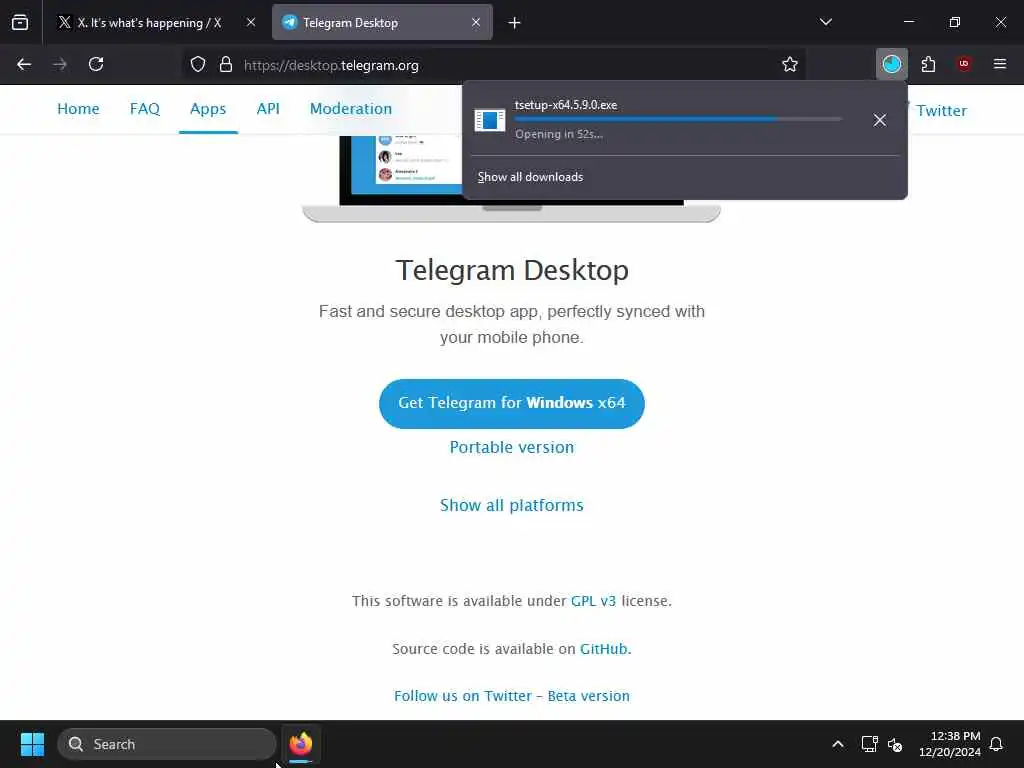Open the Beta version link
This screenshot has width=1024, height=768.
click(x=588, y=696)
